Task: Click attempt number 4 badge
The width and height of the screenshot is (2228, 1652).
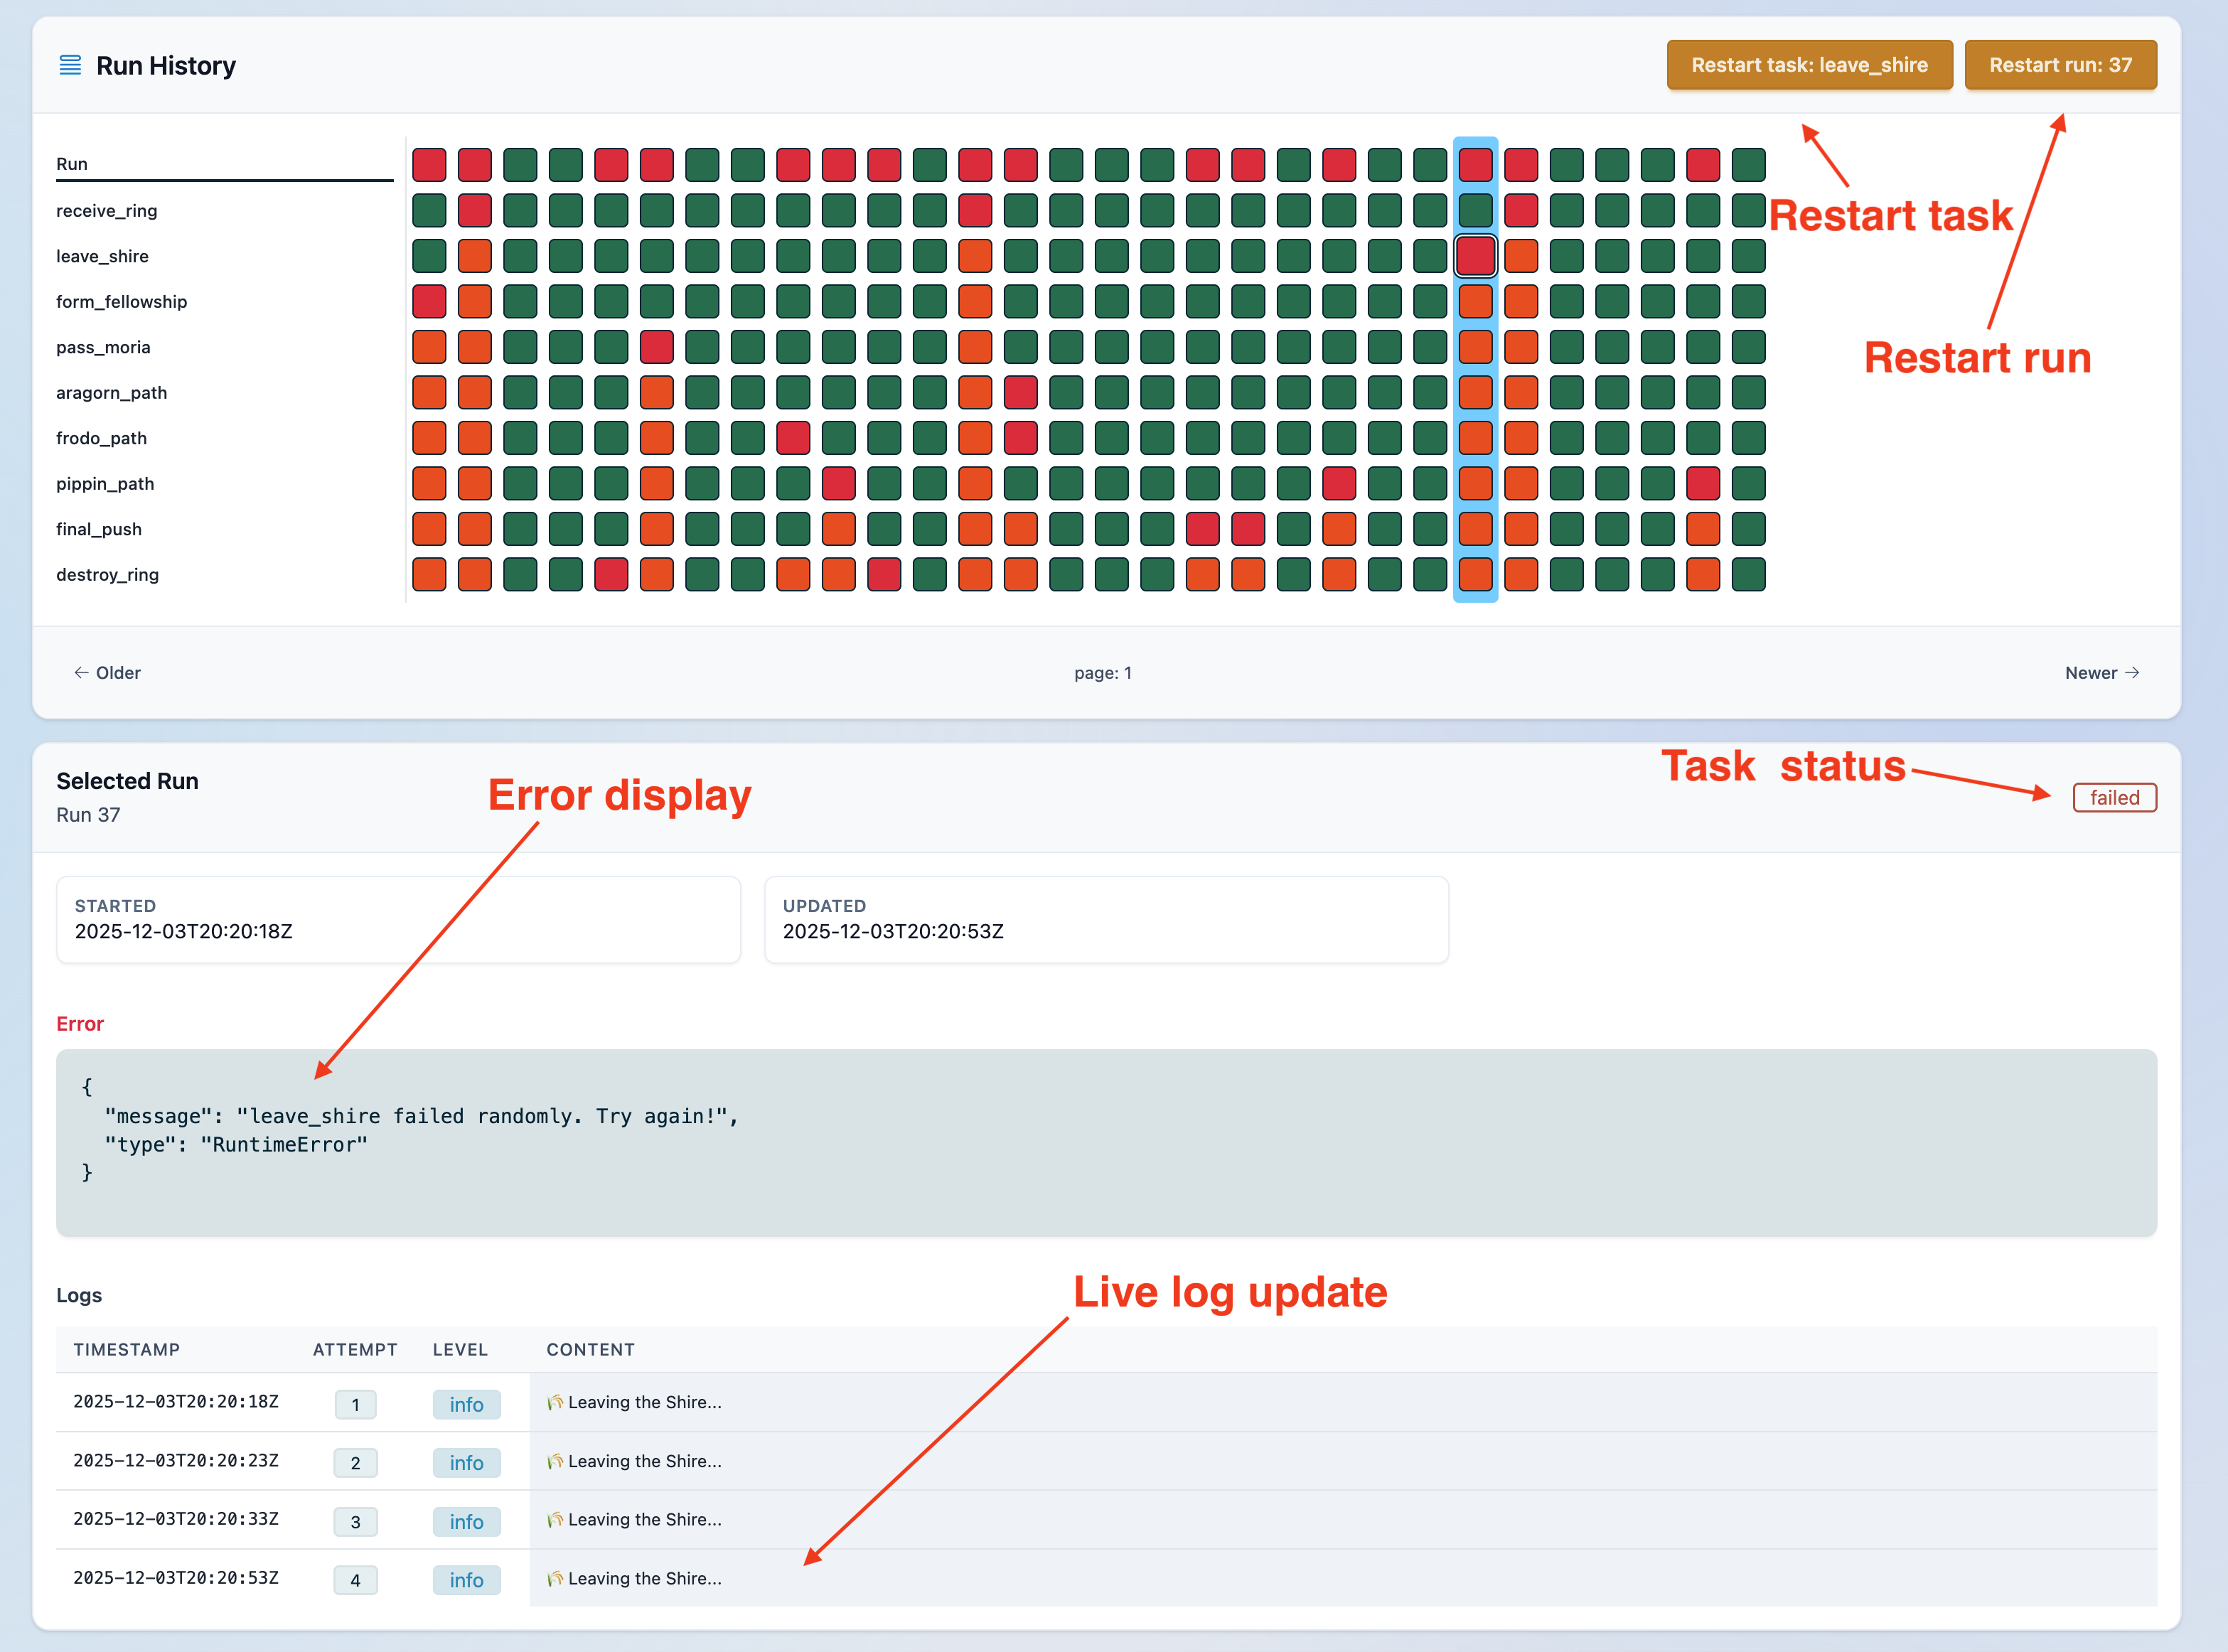Action: (355, 1580)
